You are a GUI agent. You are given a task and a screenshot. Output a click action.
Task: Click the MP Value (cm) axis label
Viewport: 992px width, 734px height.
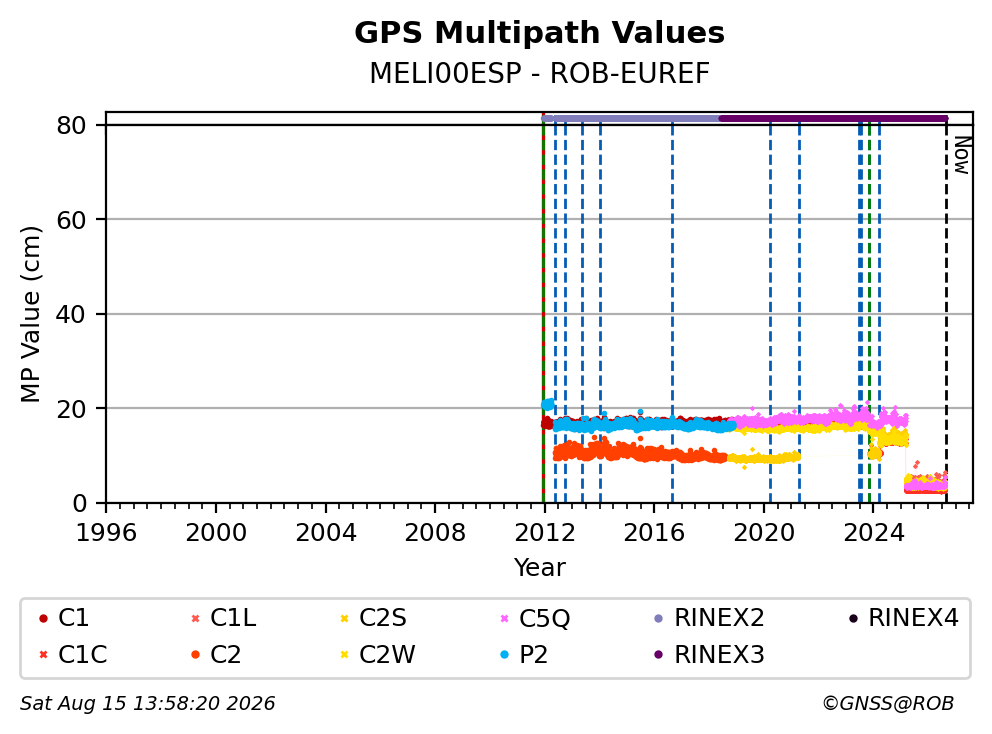(x=30, y=314)
